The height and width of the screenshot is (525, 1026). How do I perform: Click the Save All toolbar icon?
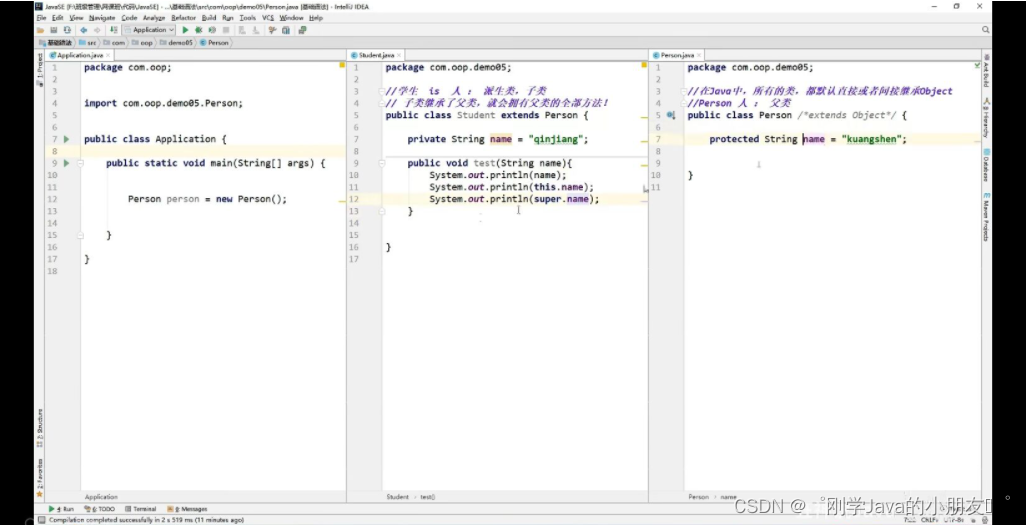[x=54, y=30]
